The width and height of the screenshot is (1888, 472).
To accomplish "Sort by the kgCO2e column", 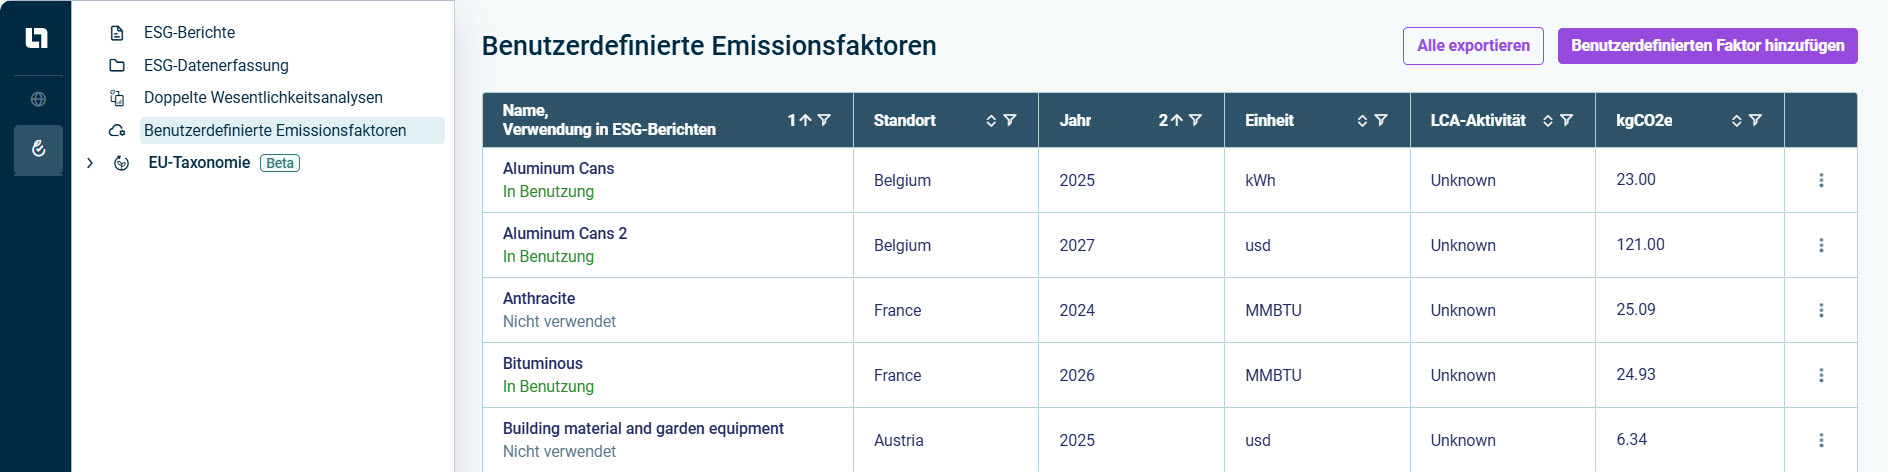I will (x=1737, y=120).
